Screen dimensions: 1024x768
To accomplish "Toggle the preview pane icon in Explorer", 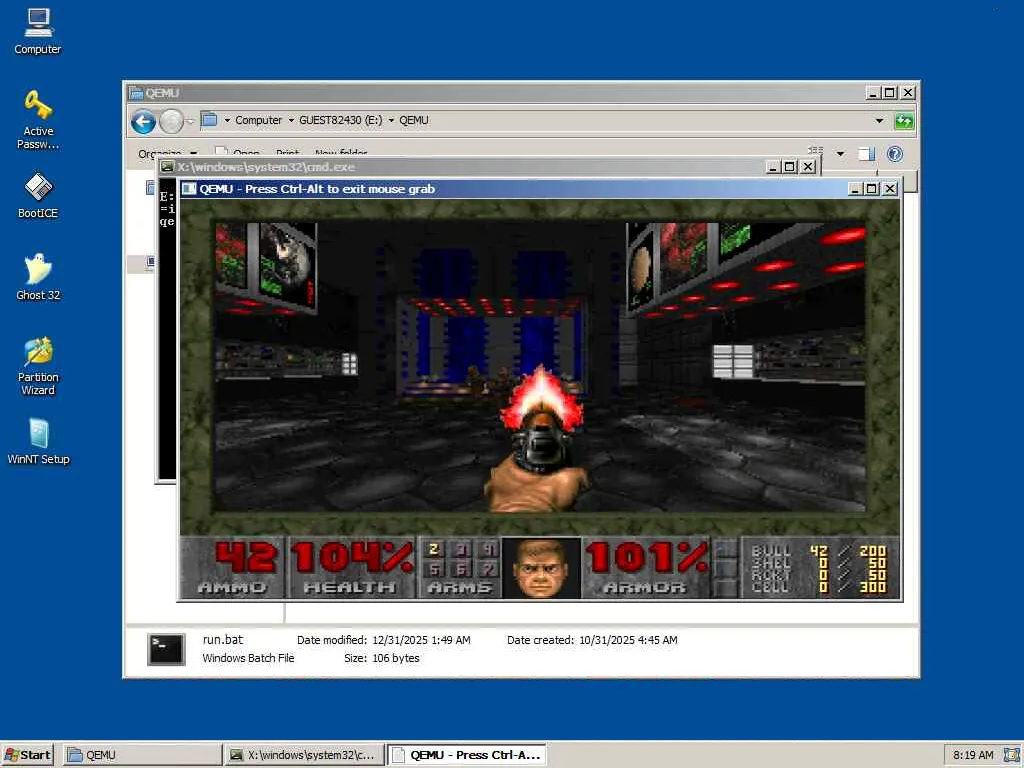I will click(867, 154).
